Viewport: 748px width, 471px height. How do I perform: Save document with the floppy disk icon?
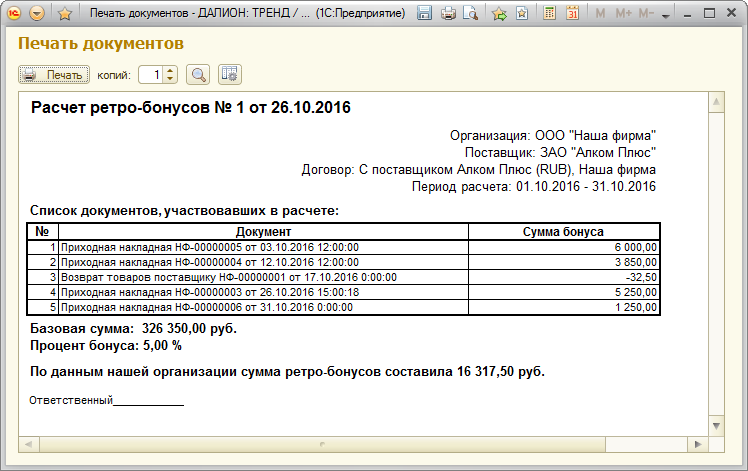click(x=424, y=13)
